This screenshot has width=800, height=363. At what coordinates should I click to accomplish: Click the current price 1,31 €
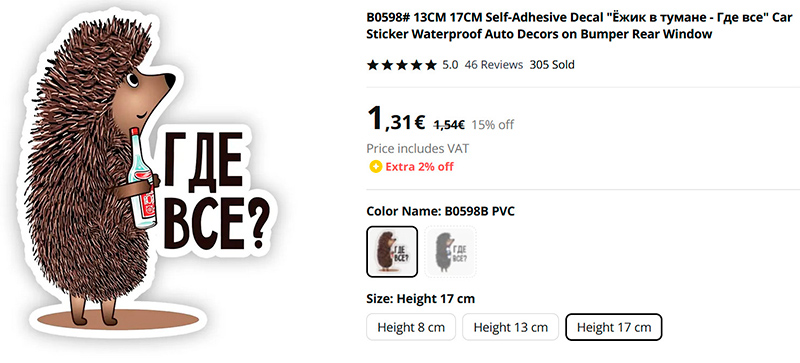point(396,120)
